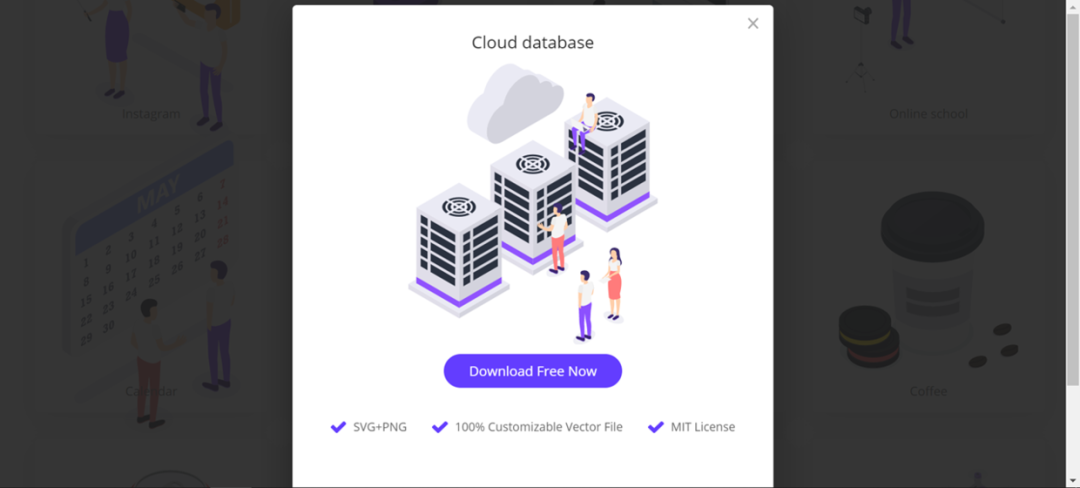Close the Cloud database popup
The image size is (1080, 488).
(x=753, y=23)
